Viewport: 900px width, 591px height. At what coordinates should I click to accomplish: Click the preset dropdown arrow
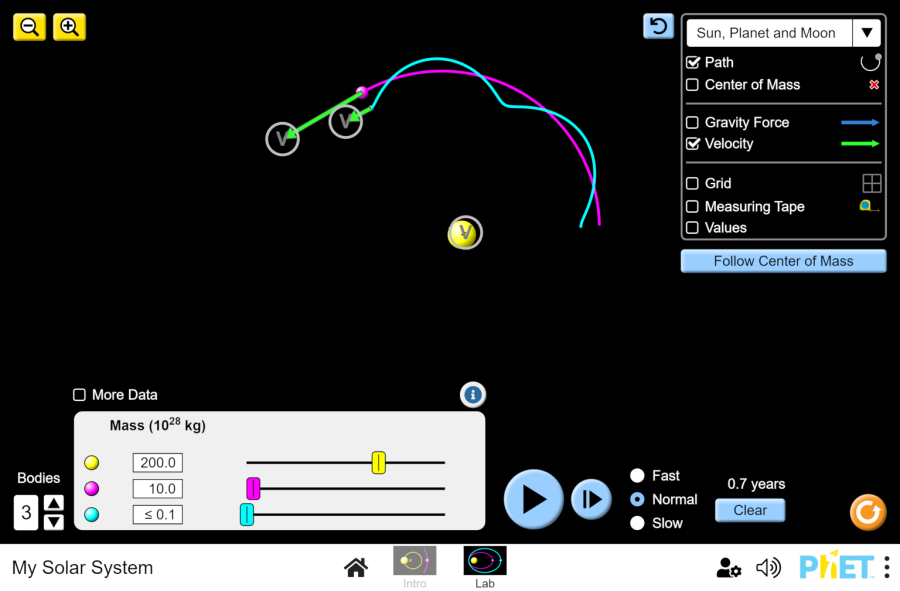pos(867,33)
